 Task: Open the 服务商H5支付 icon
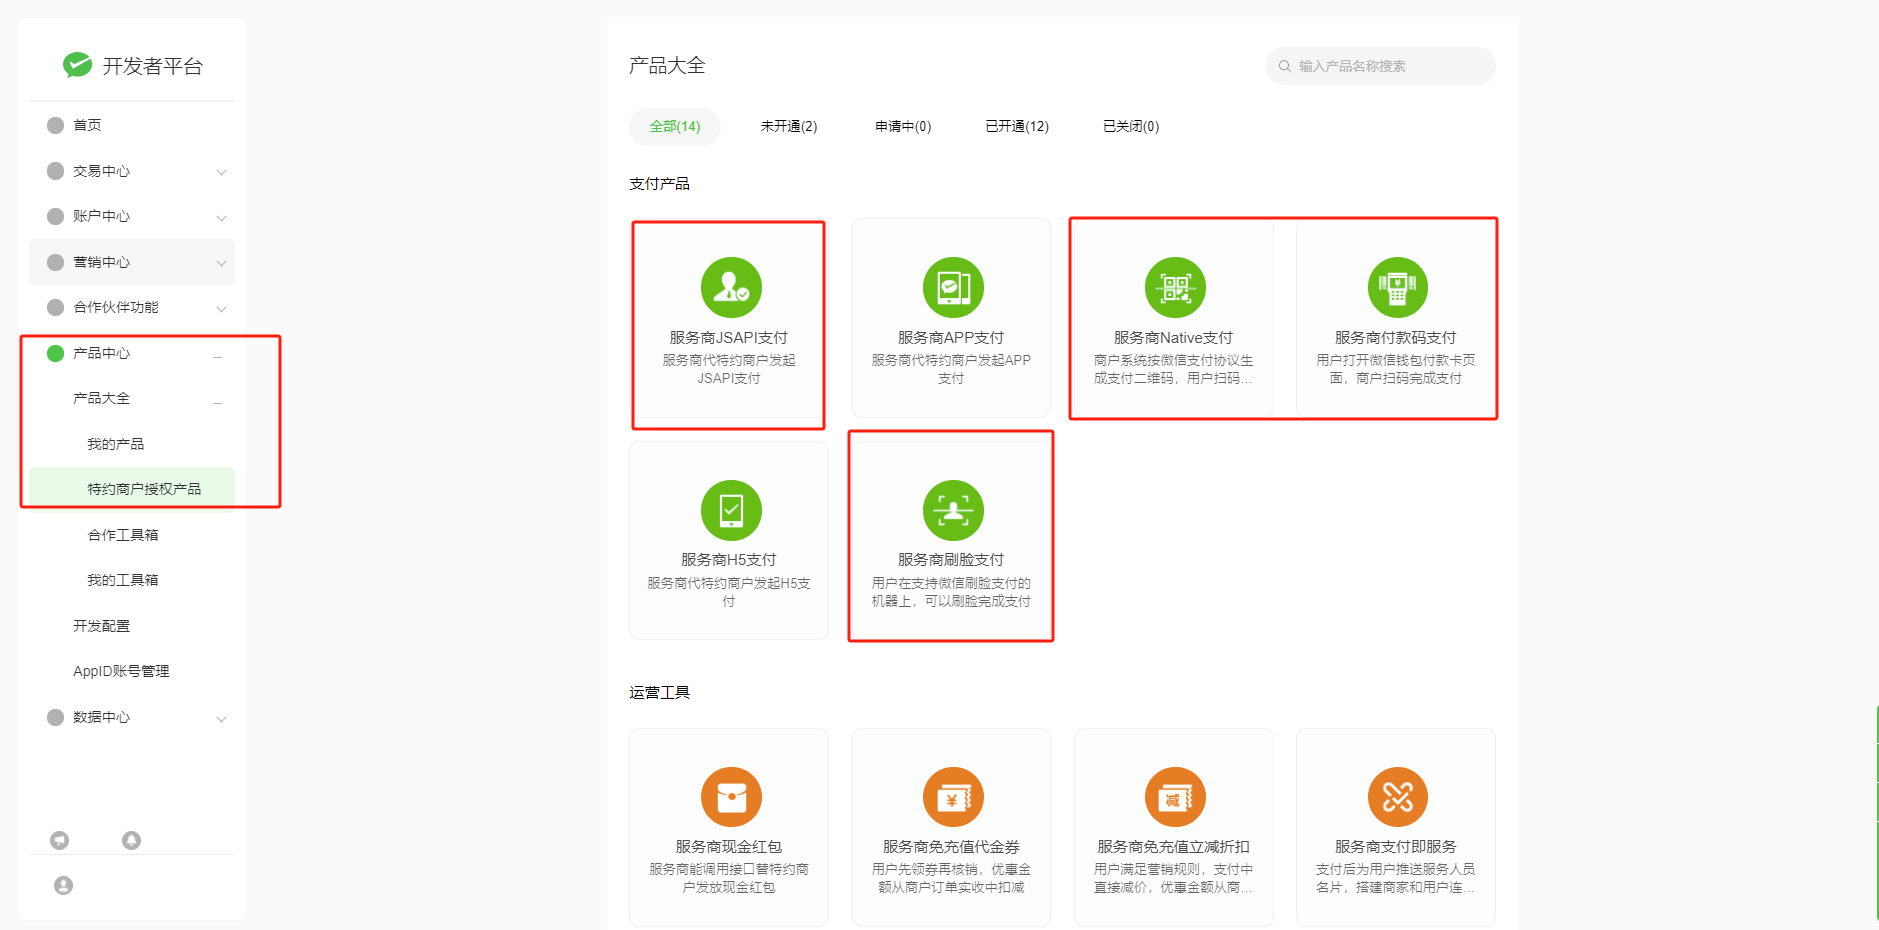[731, 510]
